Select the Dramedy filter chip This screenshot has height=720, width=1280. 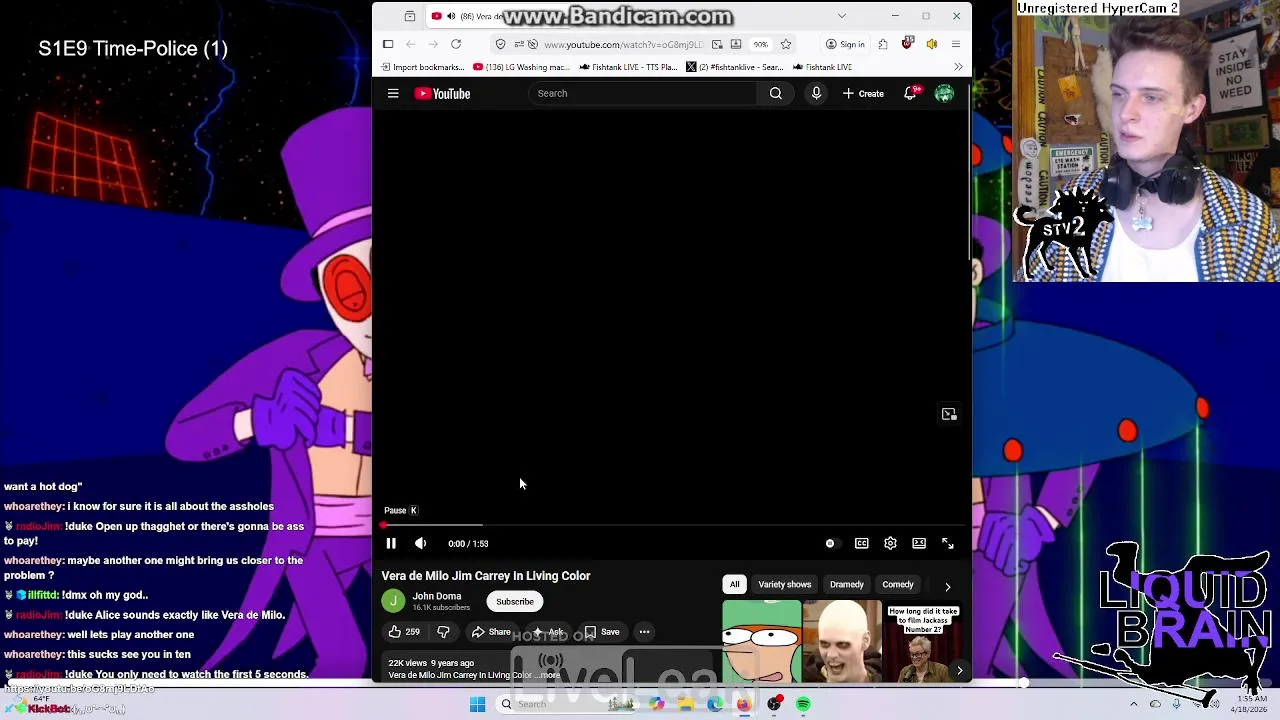coord(847,584)
